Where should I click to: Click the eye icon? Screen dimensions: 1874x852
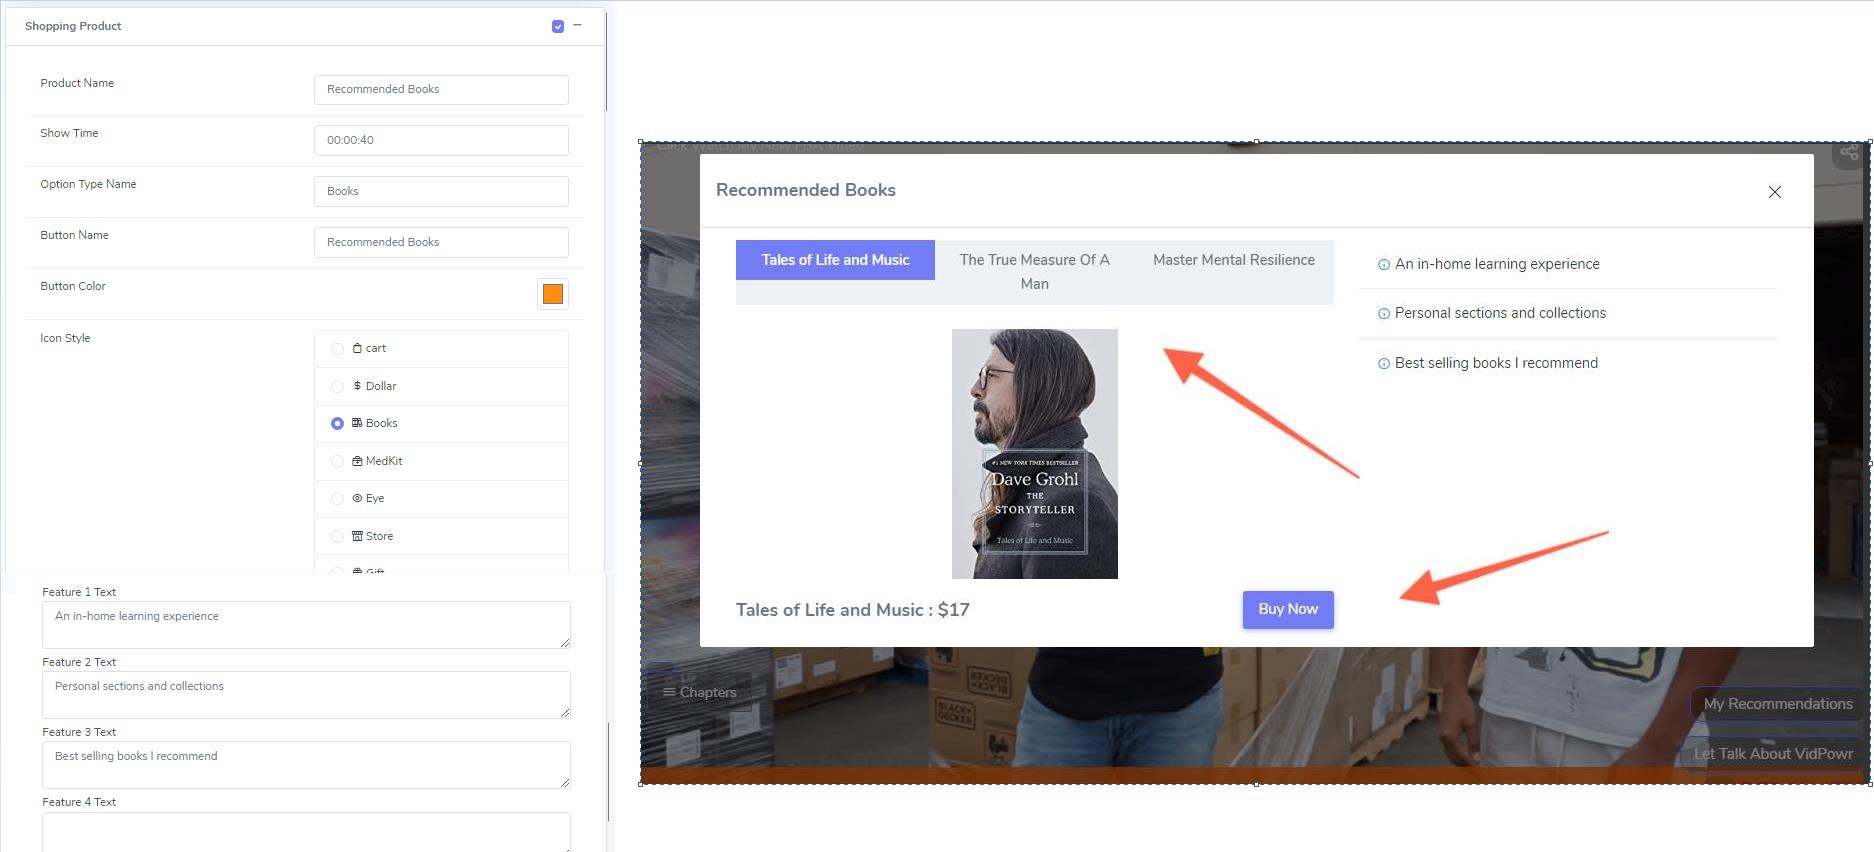click(x=357, y=498)
